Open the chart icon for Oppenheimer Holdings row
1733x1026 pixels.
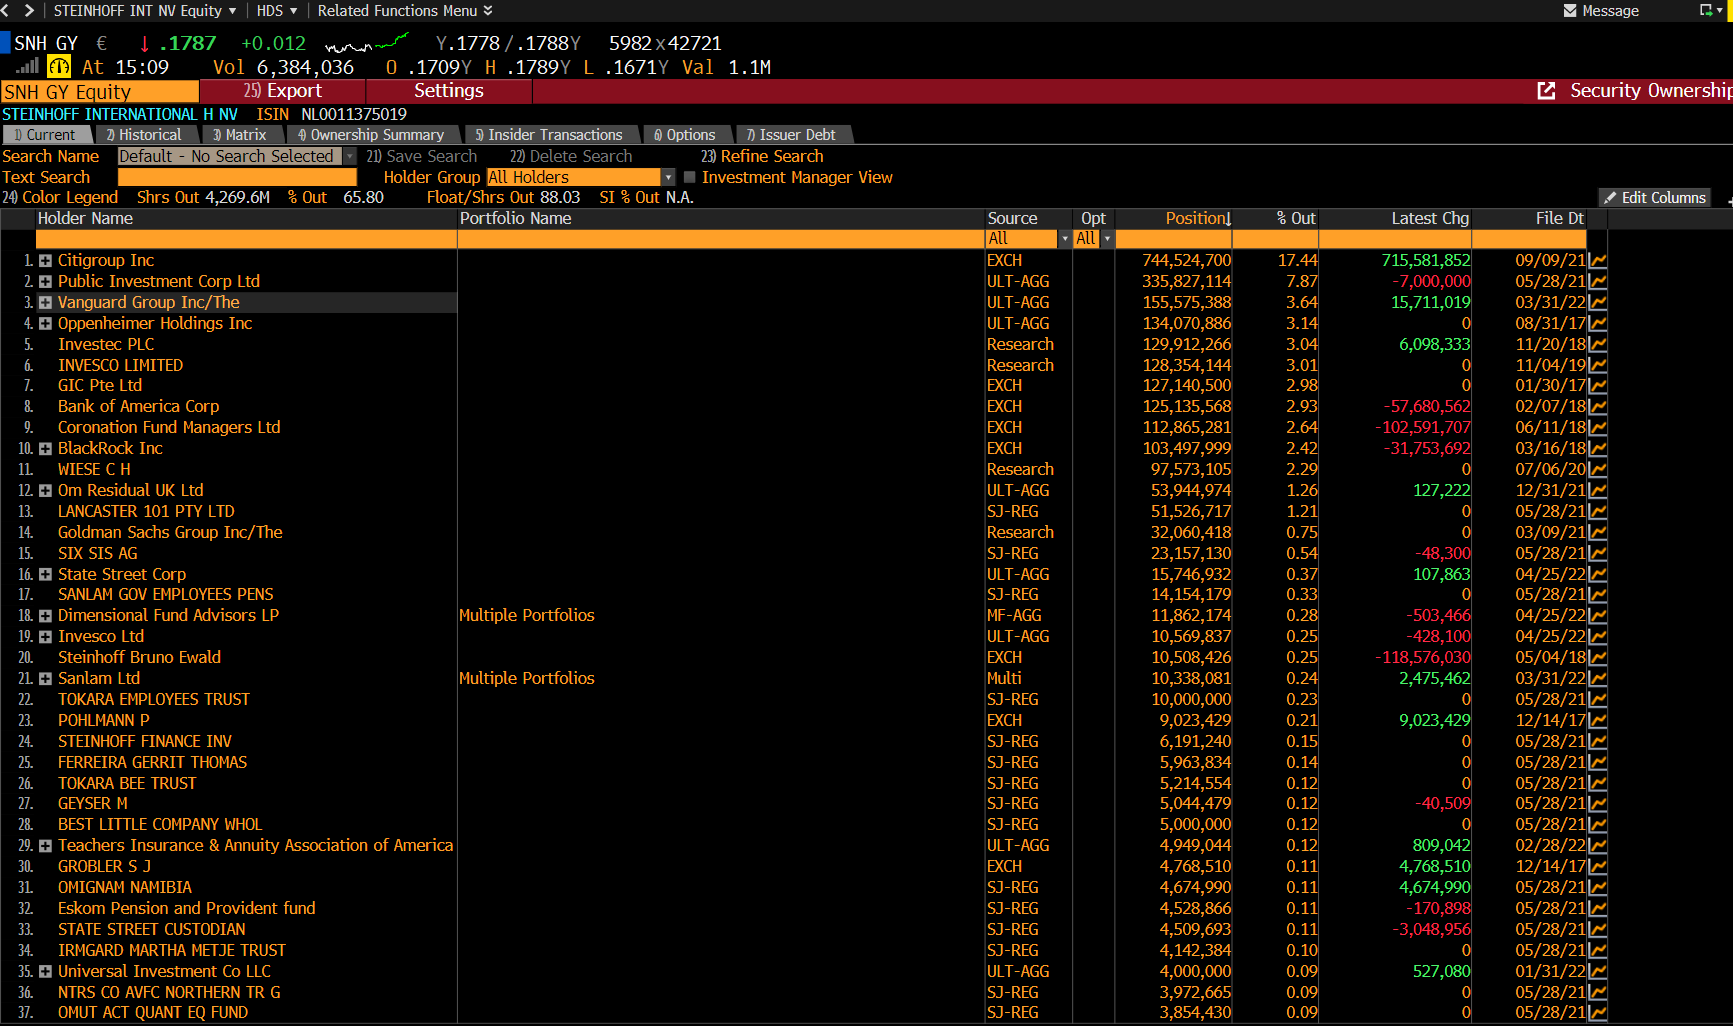click(x=1598, y=324)
